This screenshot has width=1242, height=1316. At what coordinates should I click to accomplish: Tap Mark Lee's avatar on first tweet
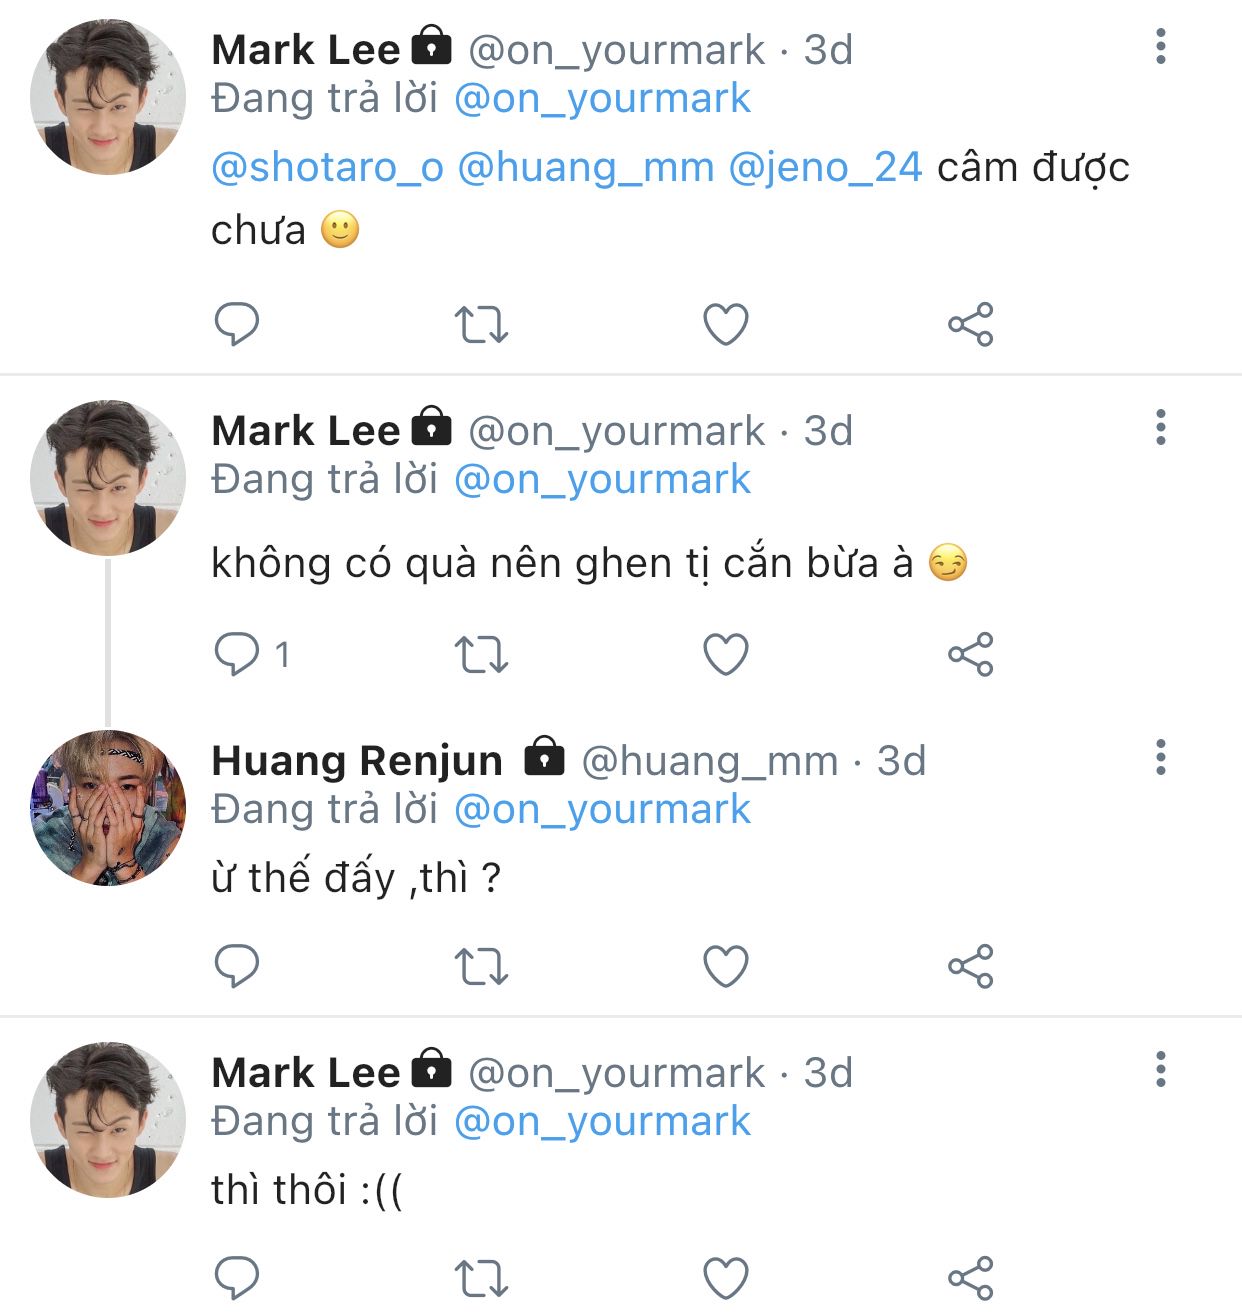click(108, 97)
